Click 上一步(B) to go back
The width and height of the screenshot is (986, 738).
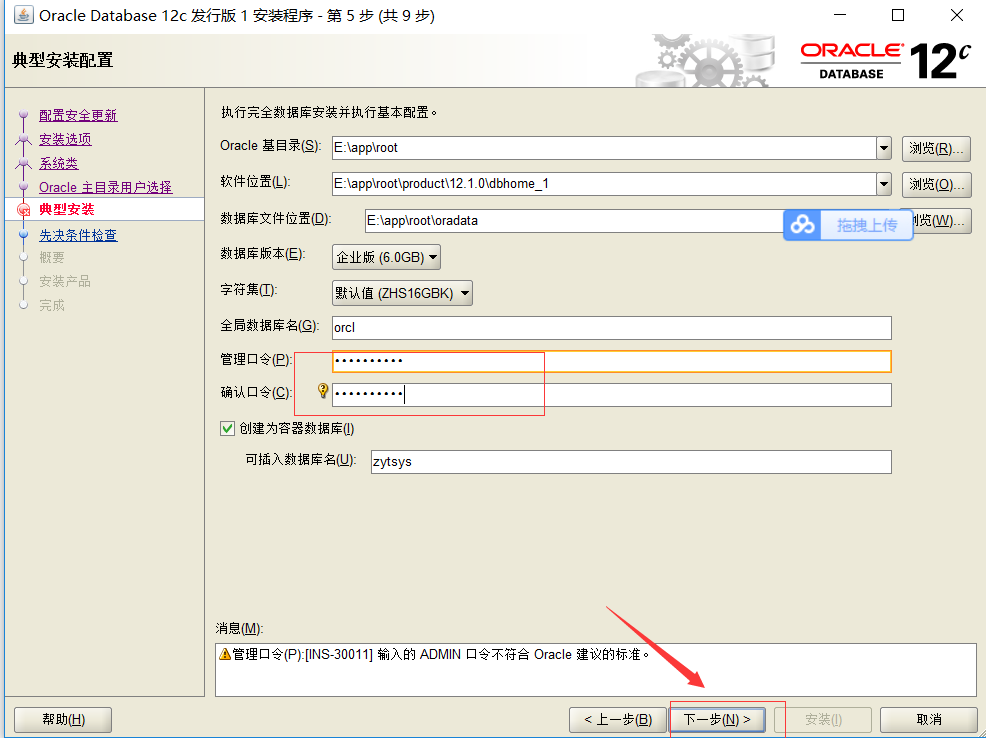pos(618,719)
